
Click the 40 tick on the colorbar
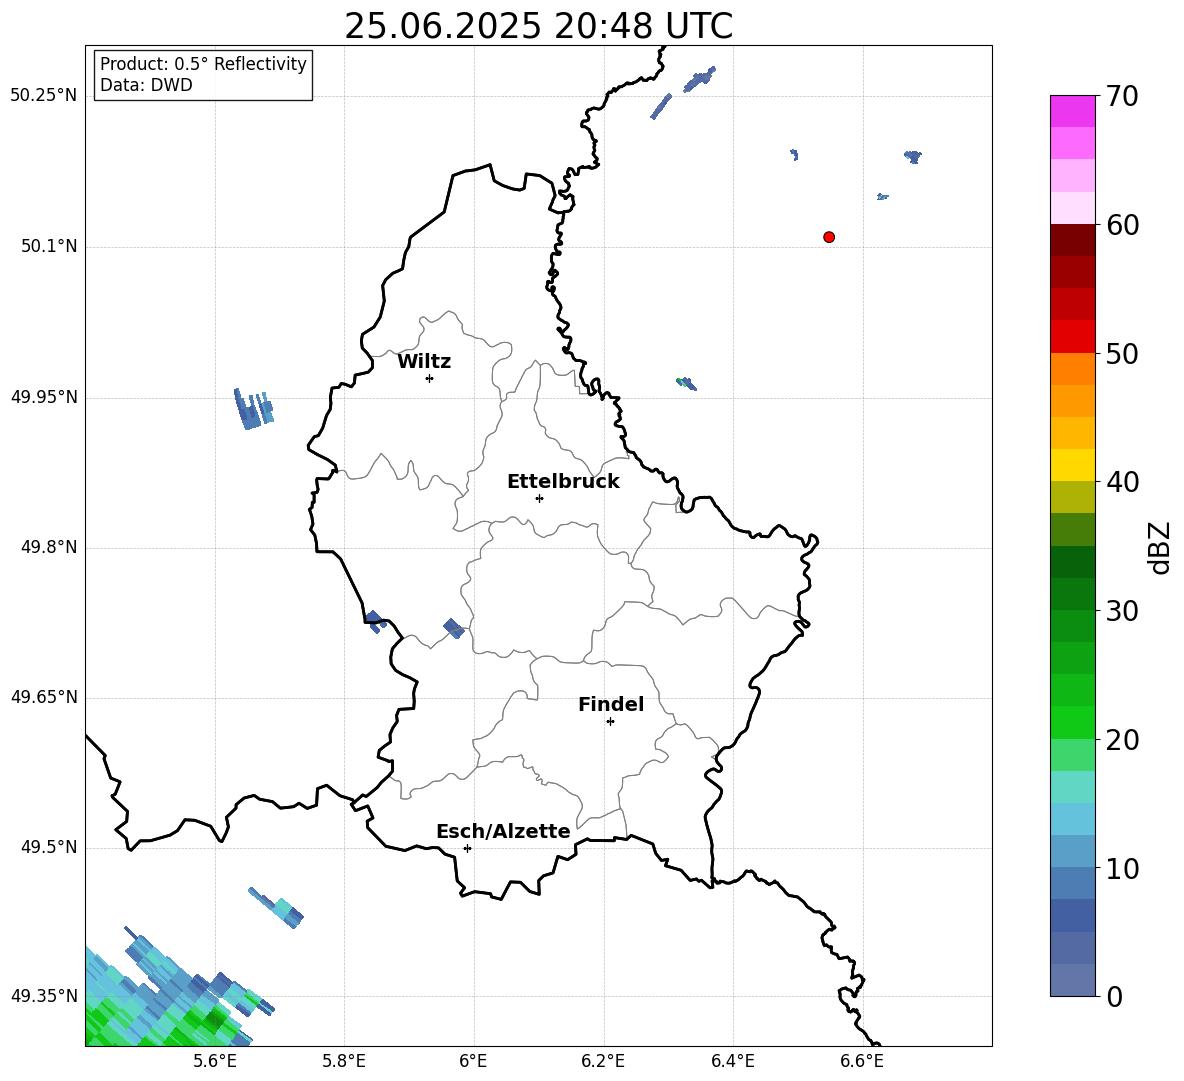[x=1122, y=482]
